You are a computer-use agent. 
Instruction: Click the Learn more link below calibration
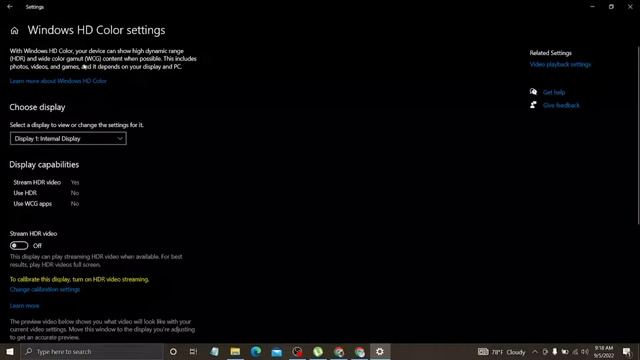24,306
